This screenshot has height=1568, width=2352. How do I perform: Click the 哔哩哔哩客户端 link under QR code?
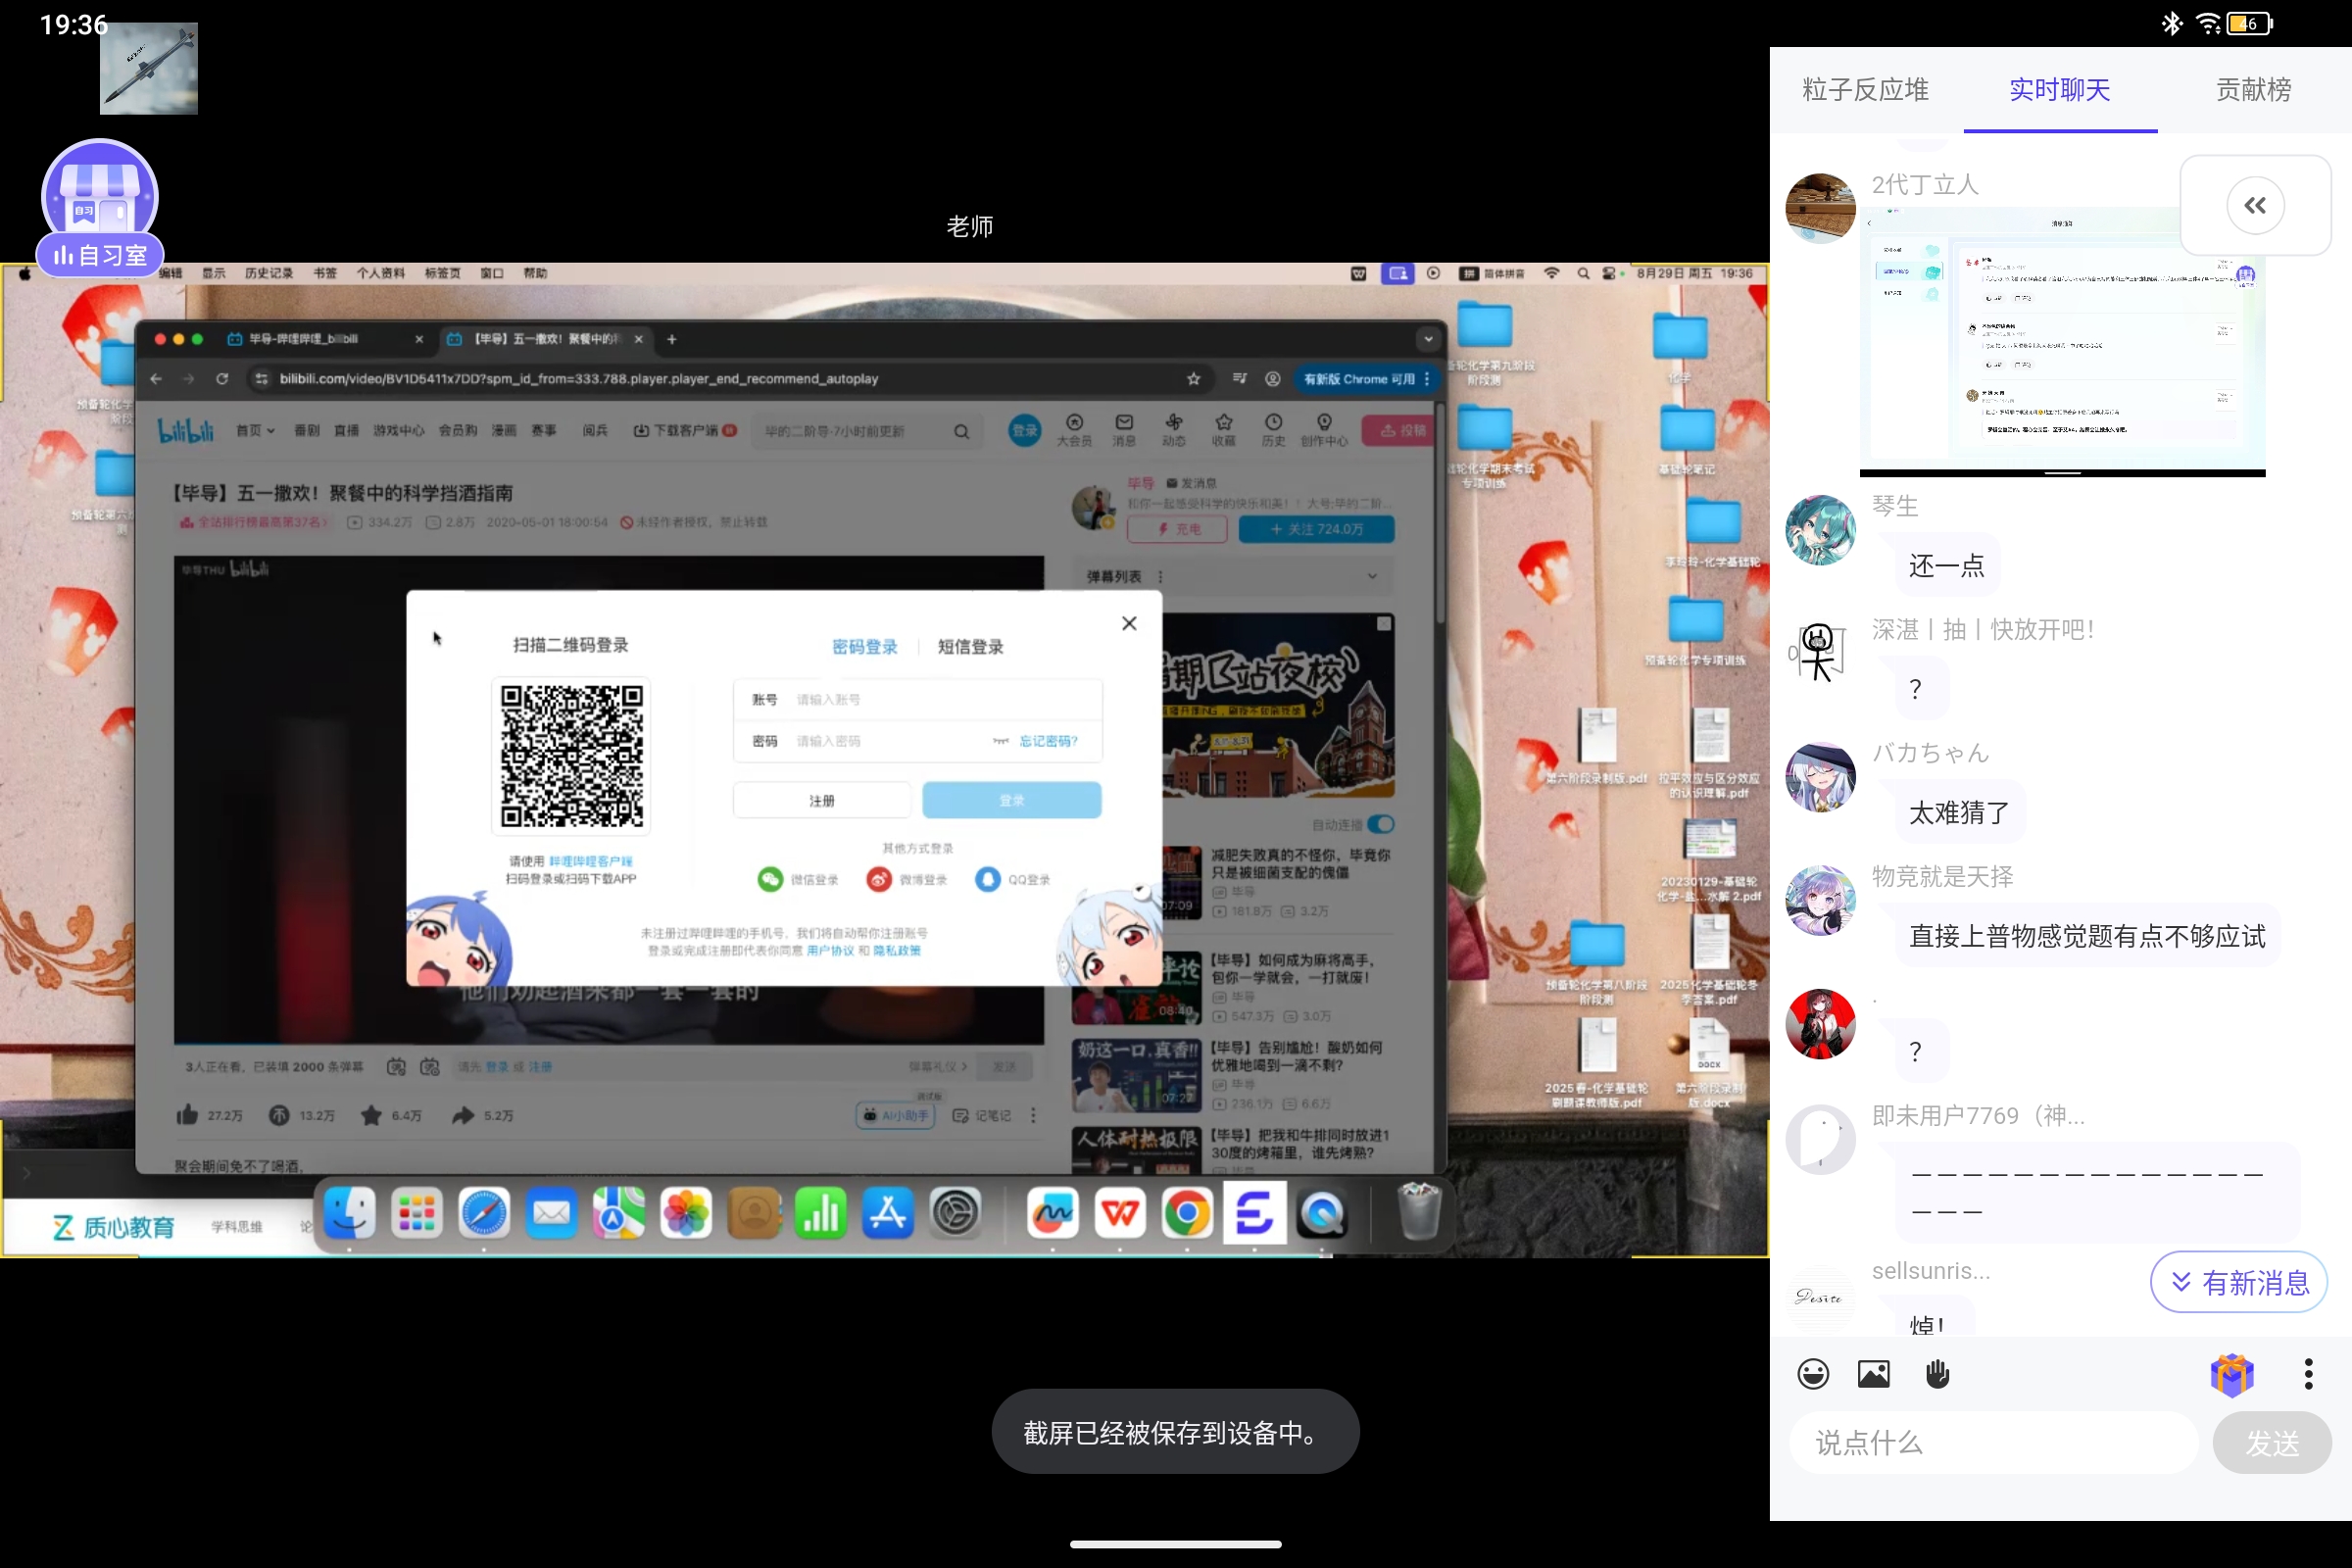tap(590, 861)
